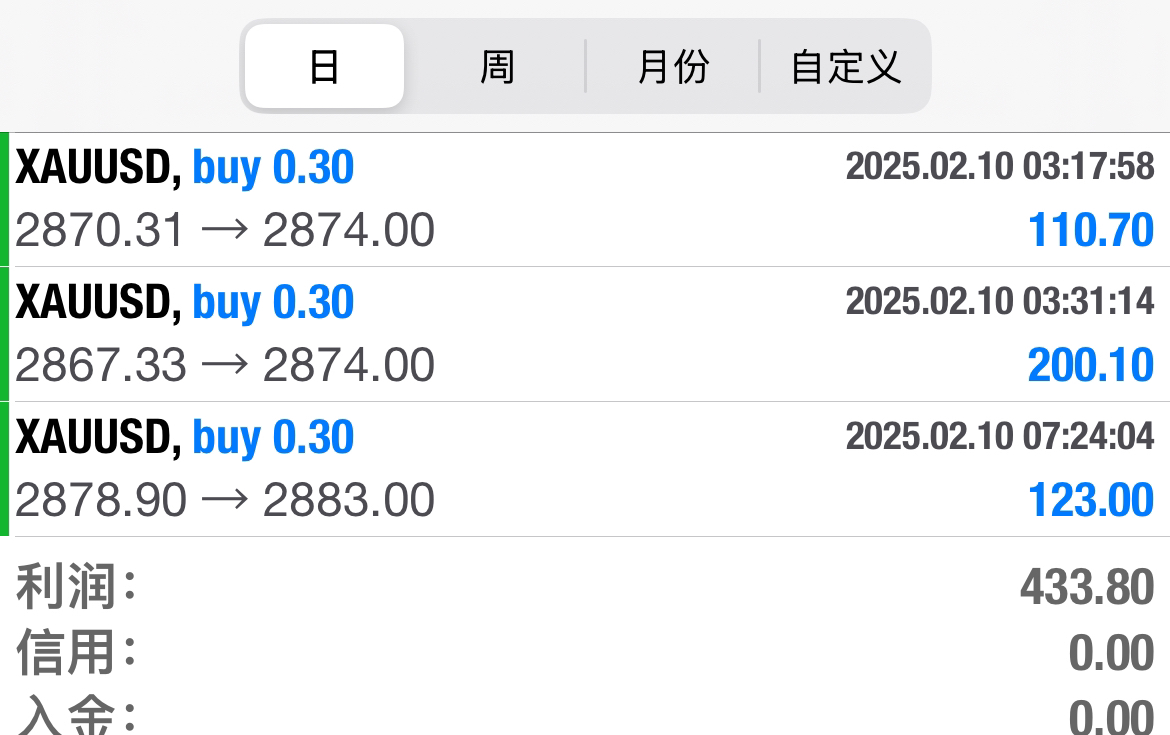Screen dimensions: 1170x735
Task: Tap price range 2878.90 → 2883.00
Action: pos(225,500)
